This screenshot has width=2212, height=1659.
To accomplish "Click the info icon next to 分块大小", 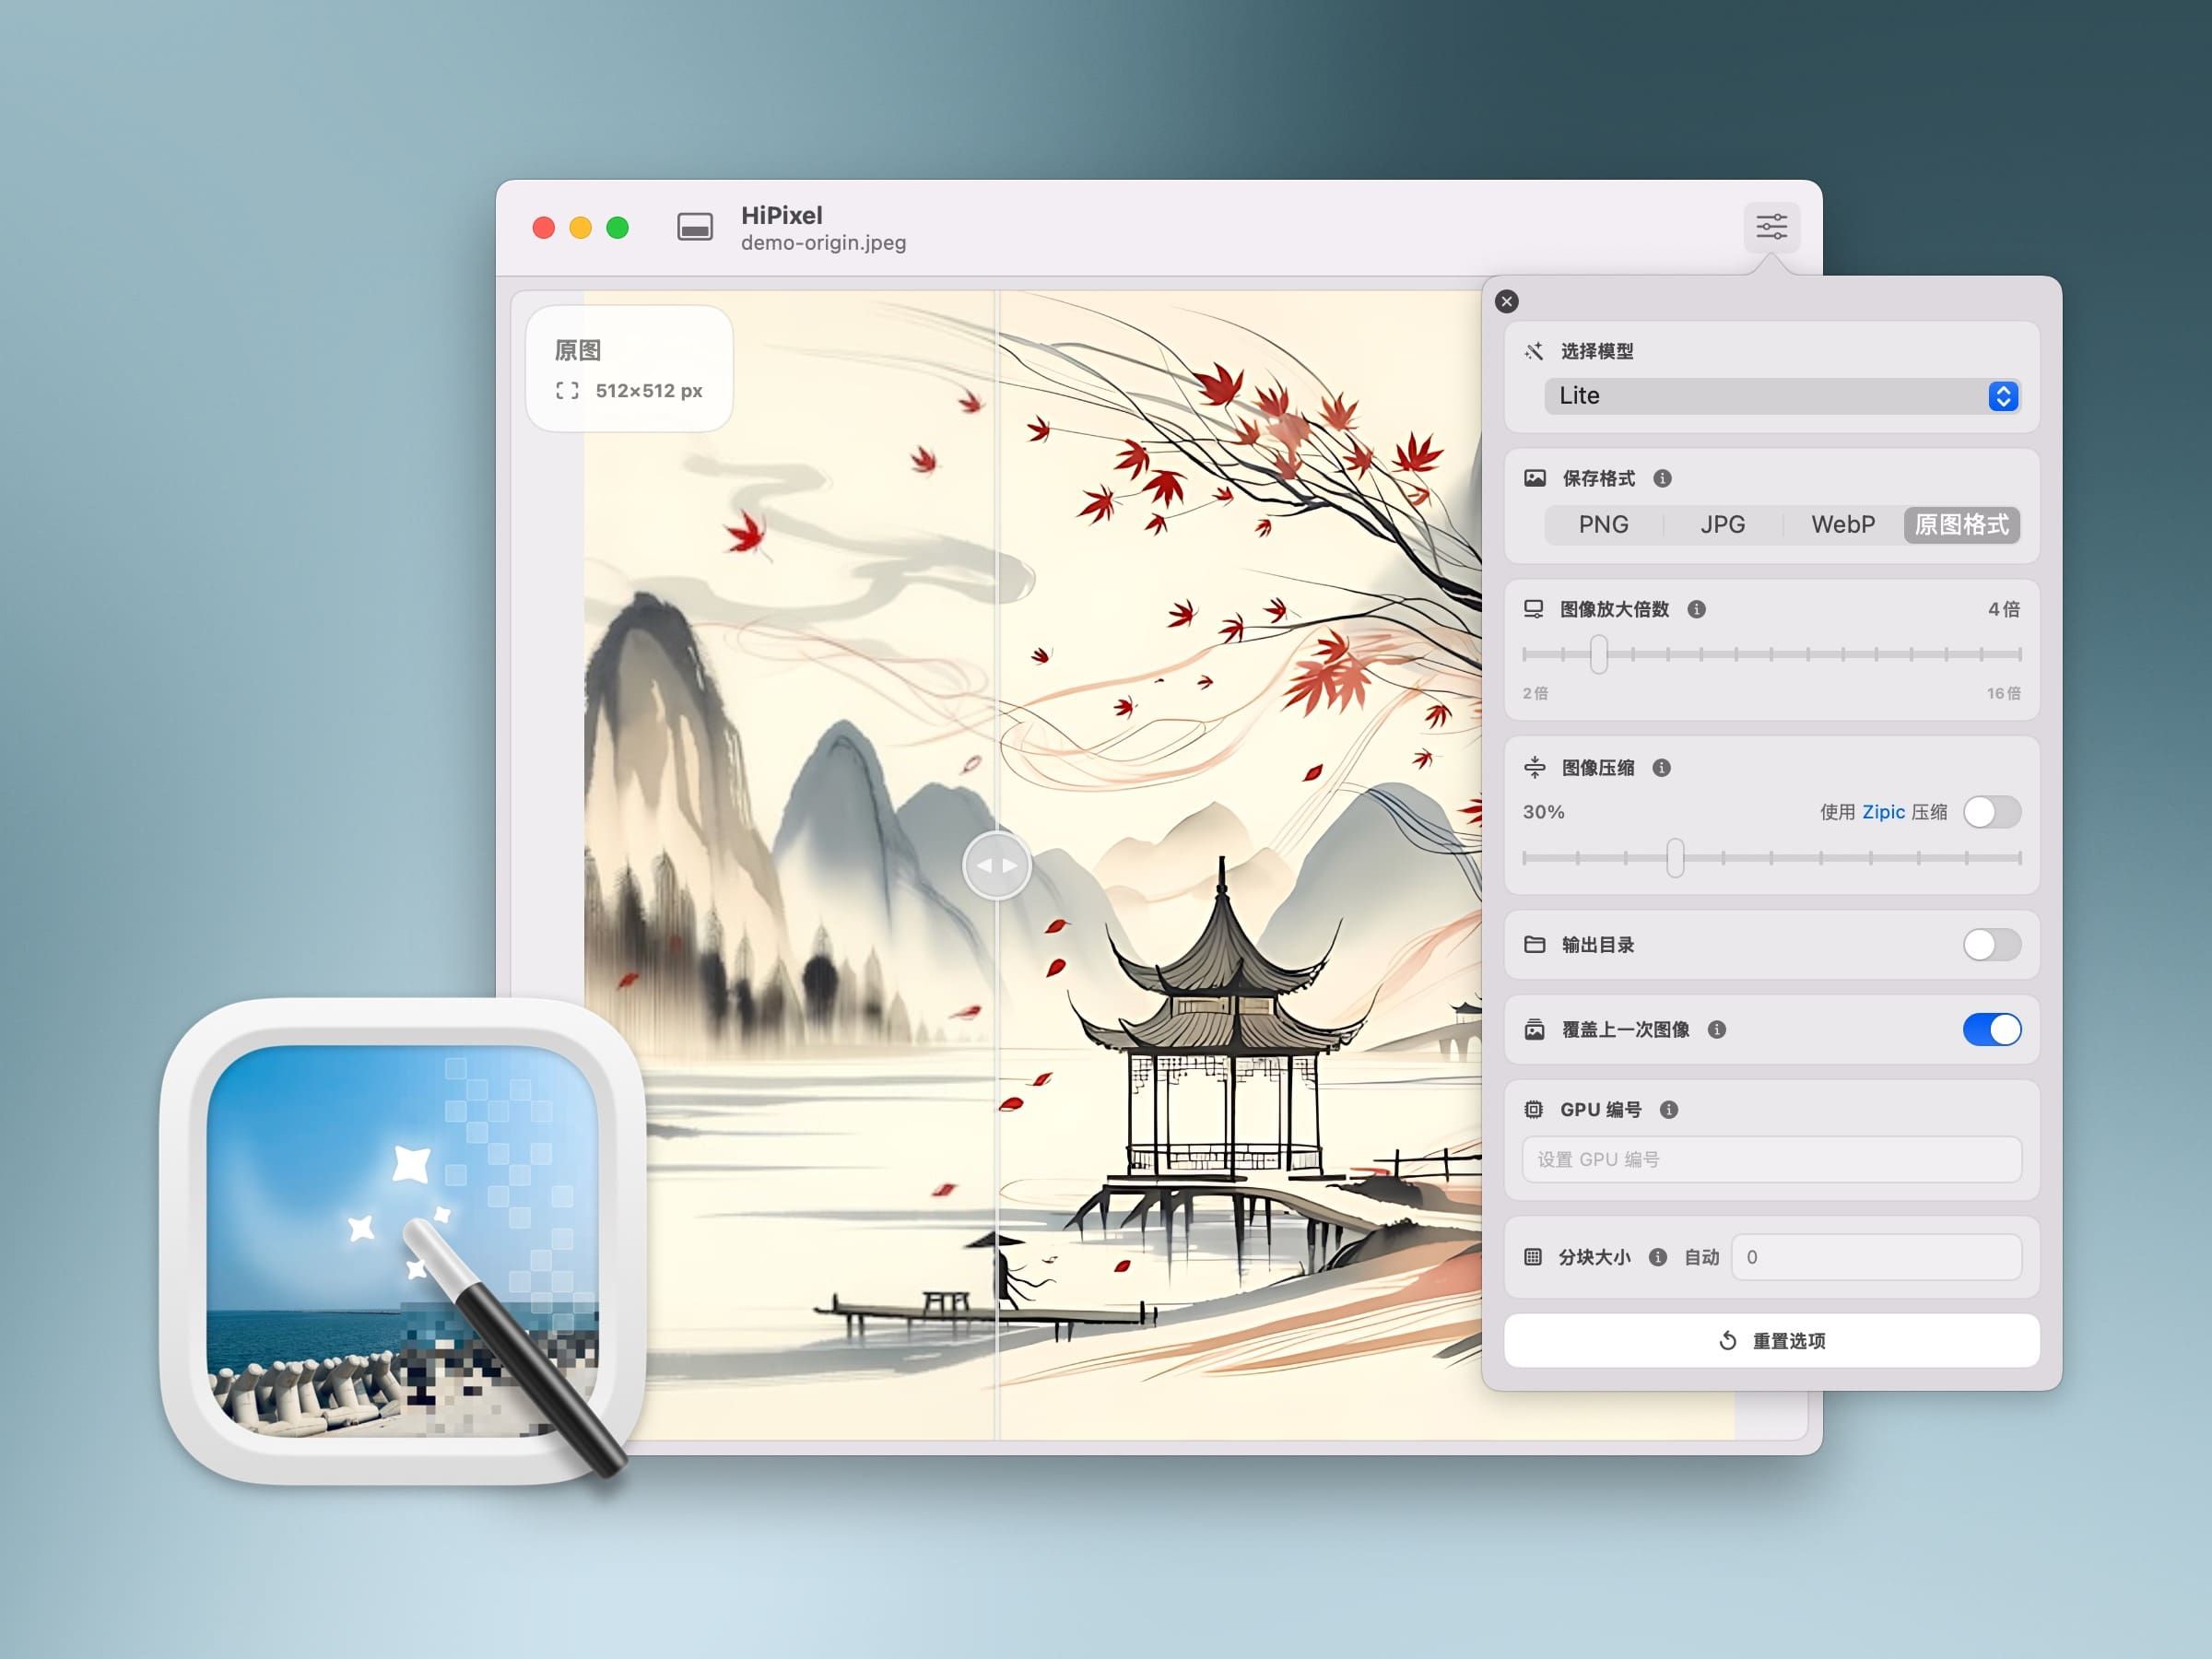I will click(1657, 1257).
